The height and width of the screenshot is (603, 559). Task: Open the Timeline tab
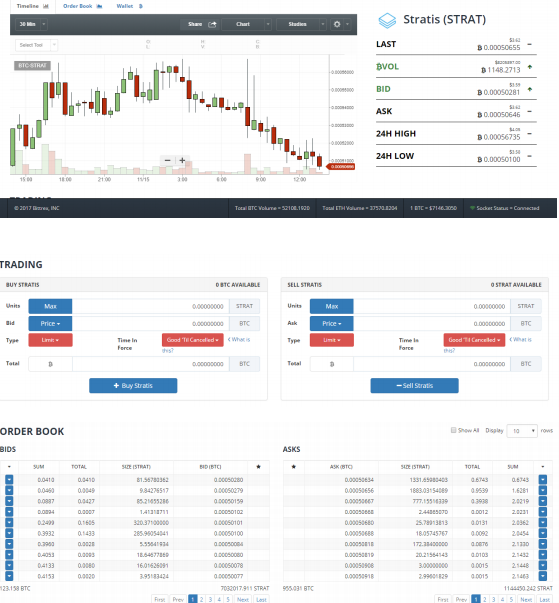pos(32,6)
